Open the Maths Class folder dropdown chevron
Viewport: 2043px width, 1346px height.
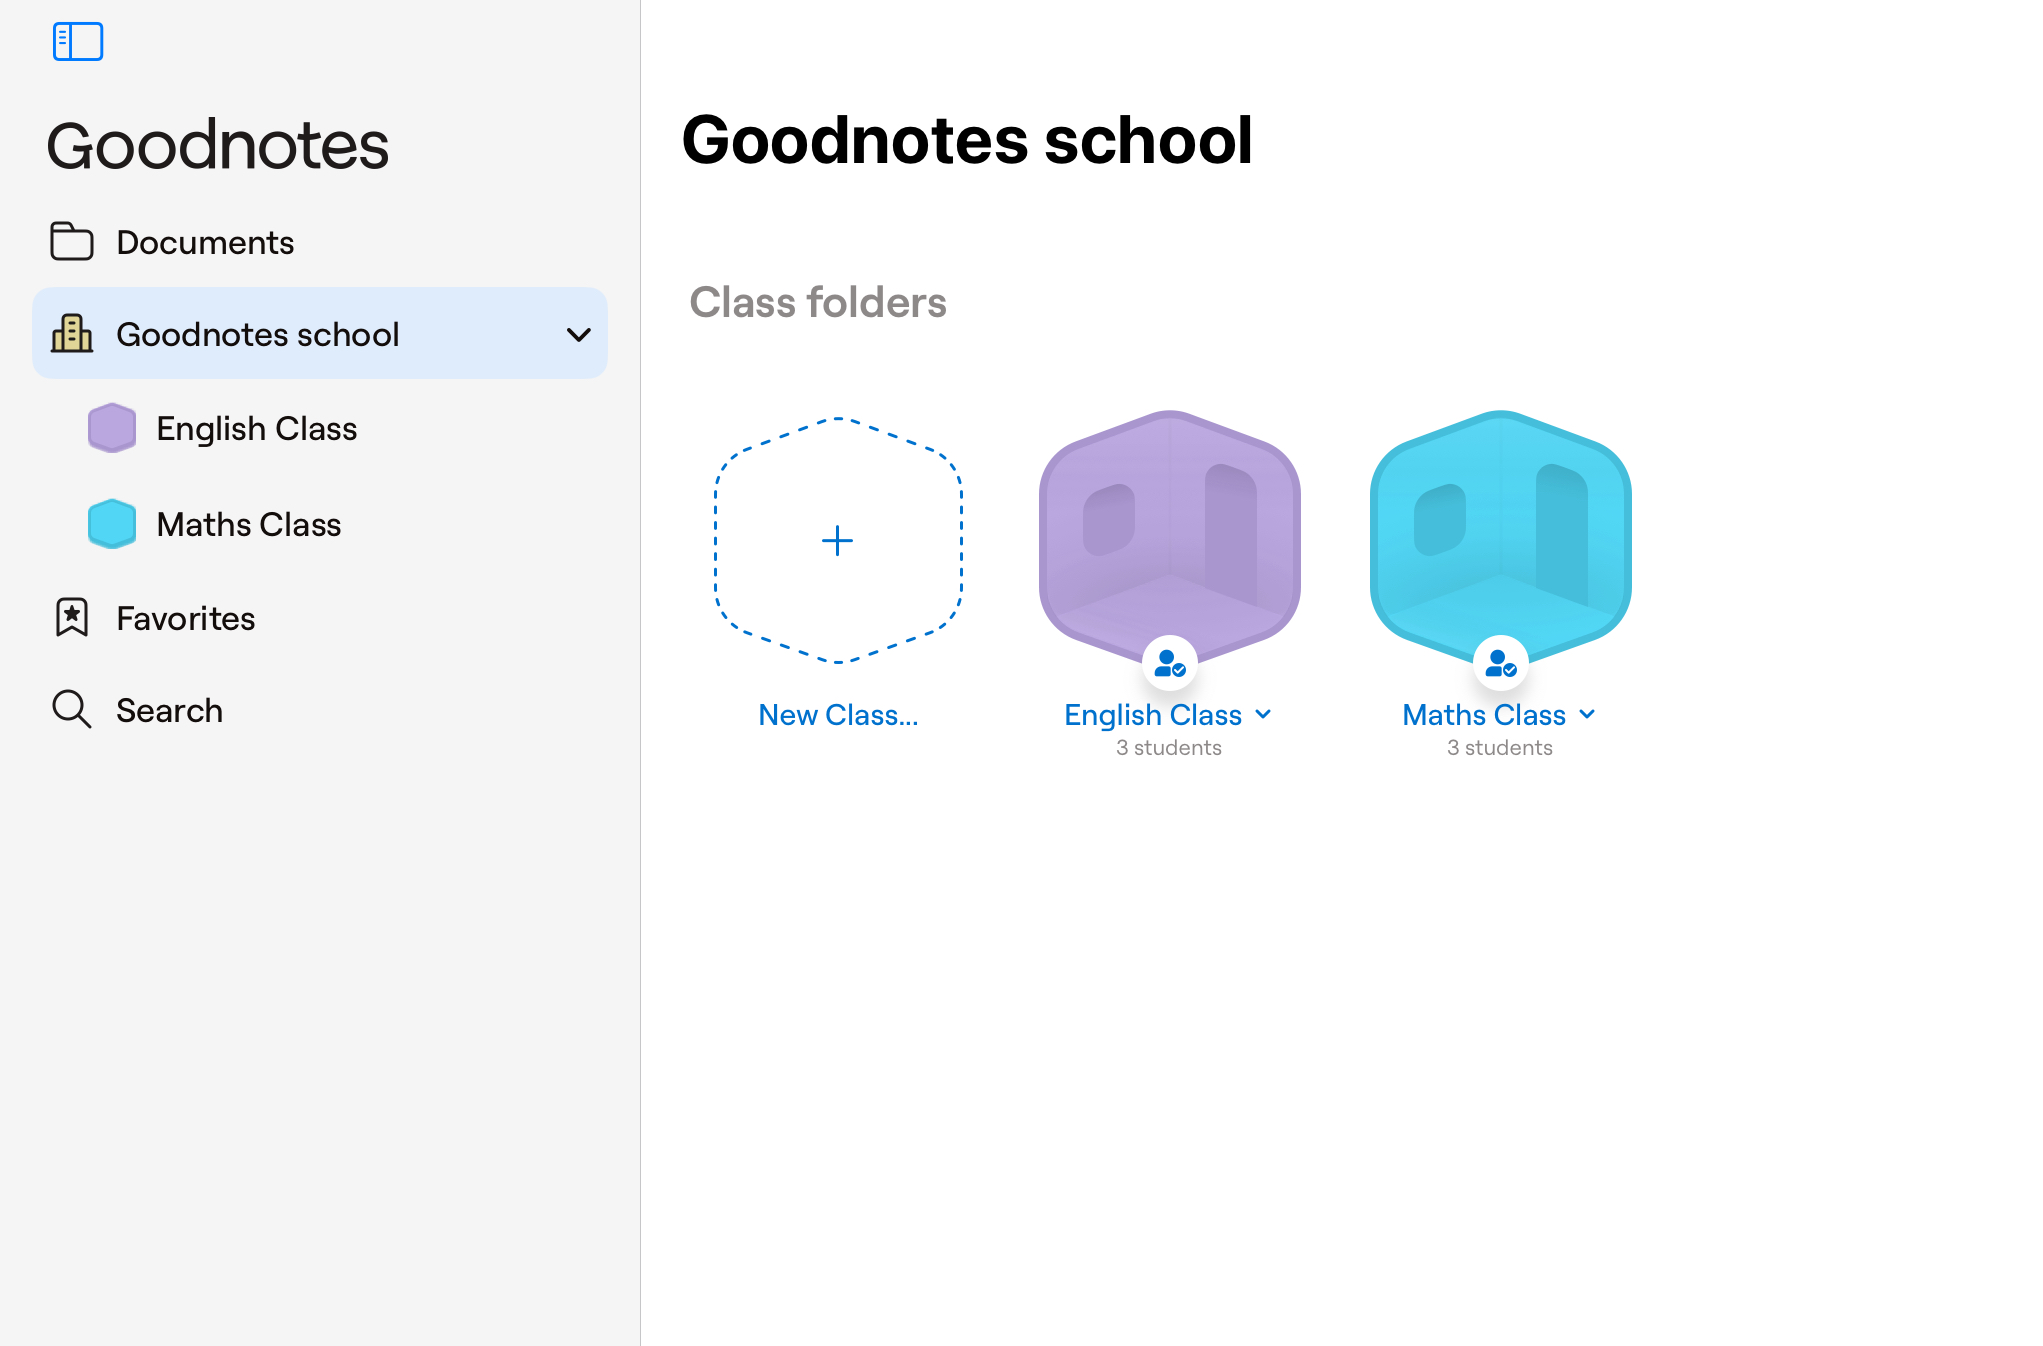click(1587, 714)
